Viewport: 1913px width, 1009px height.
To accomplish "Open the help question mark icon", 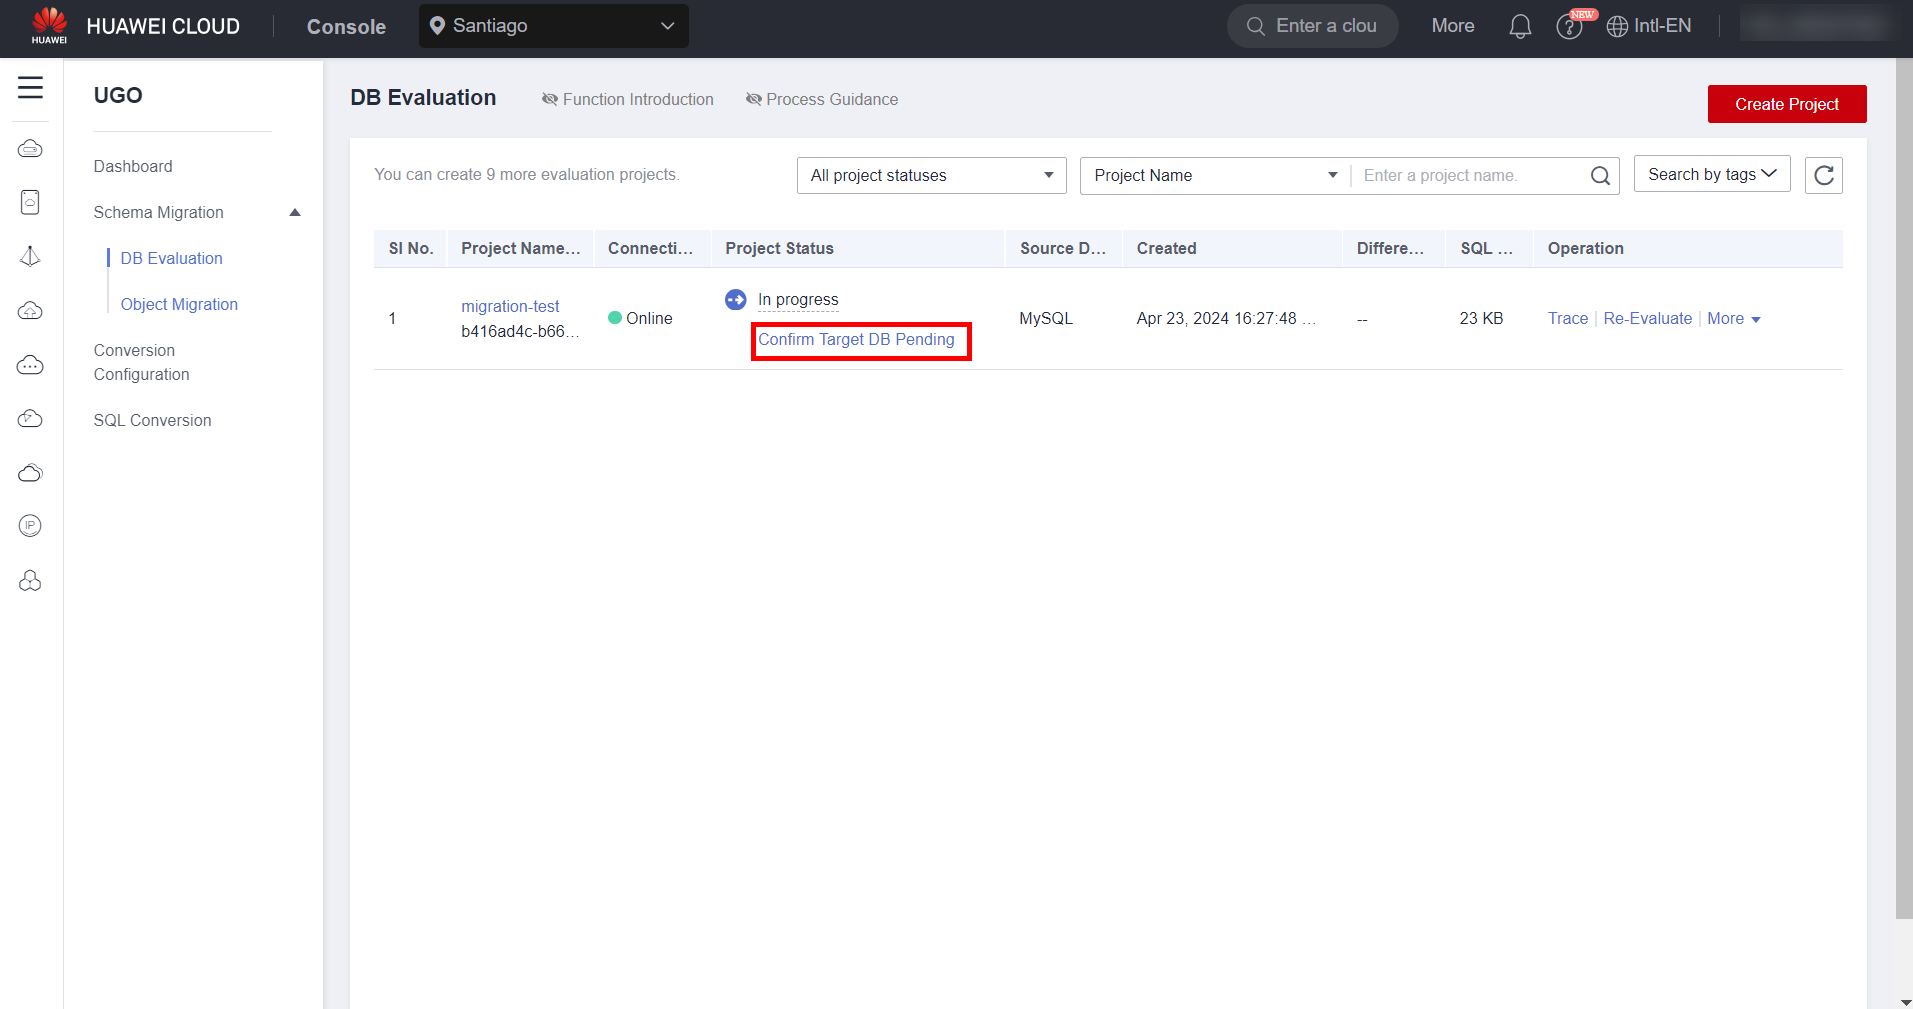I will coord(1568,27).
